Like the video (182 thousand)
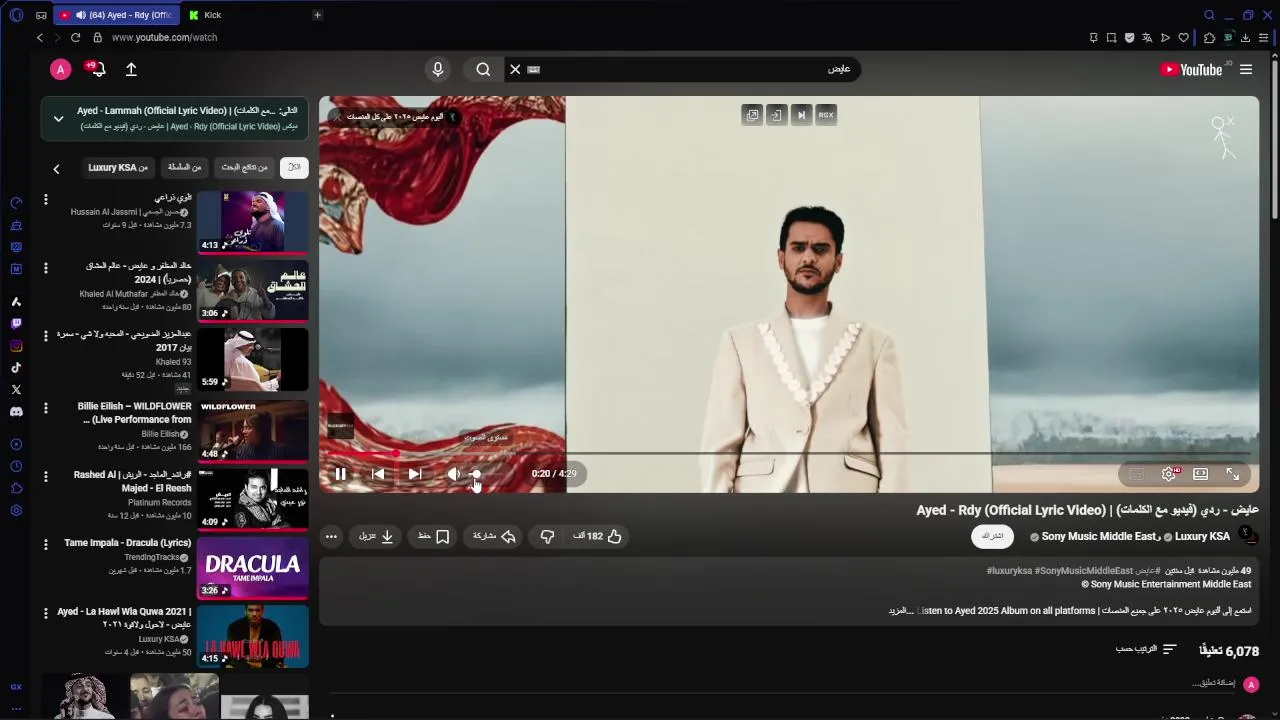Screen dimensions: 1280x720 click(x=597, y=536)
